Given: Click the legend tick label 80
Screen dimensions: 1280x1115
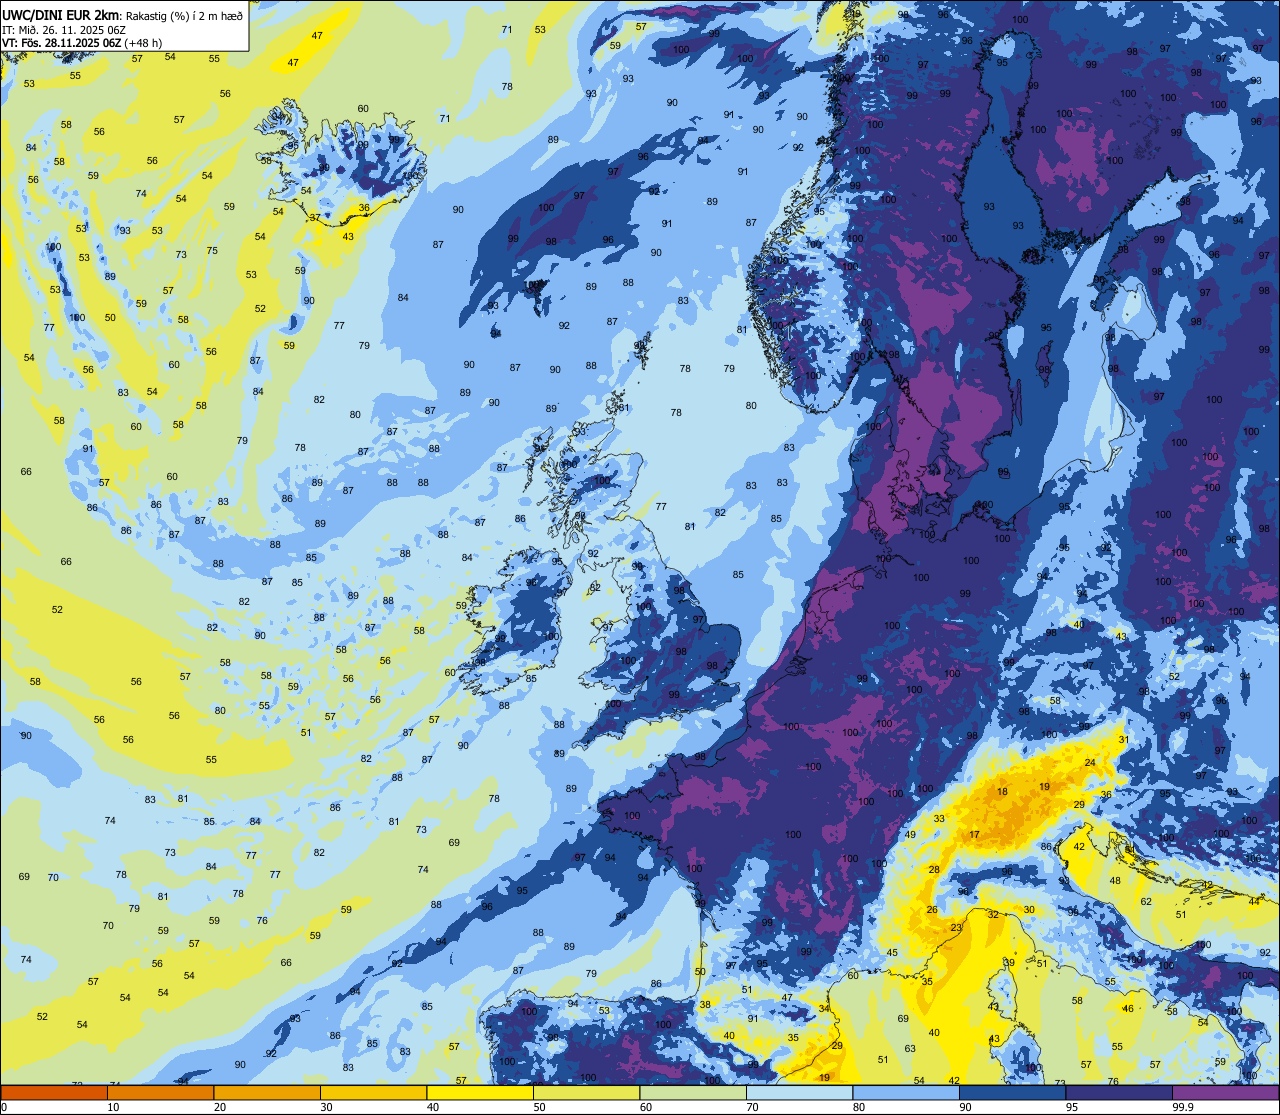Looking at the screenshot, I should (x=859, y=1107).
